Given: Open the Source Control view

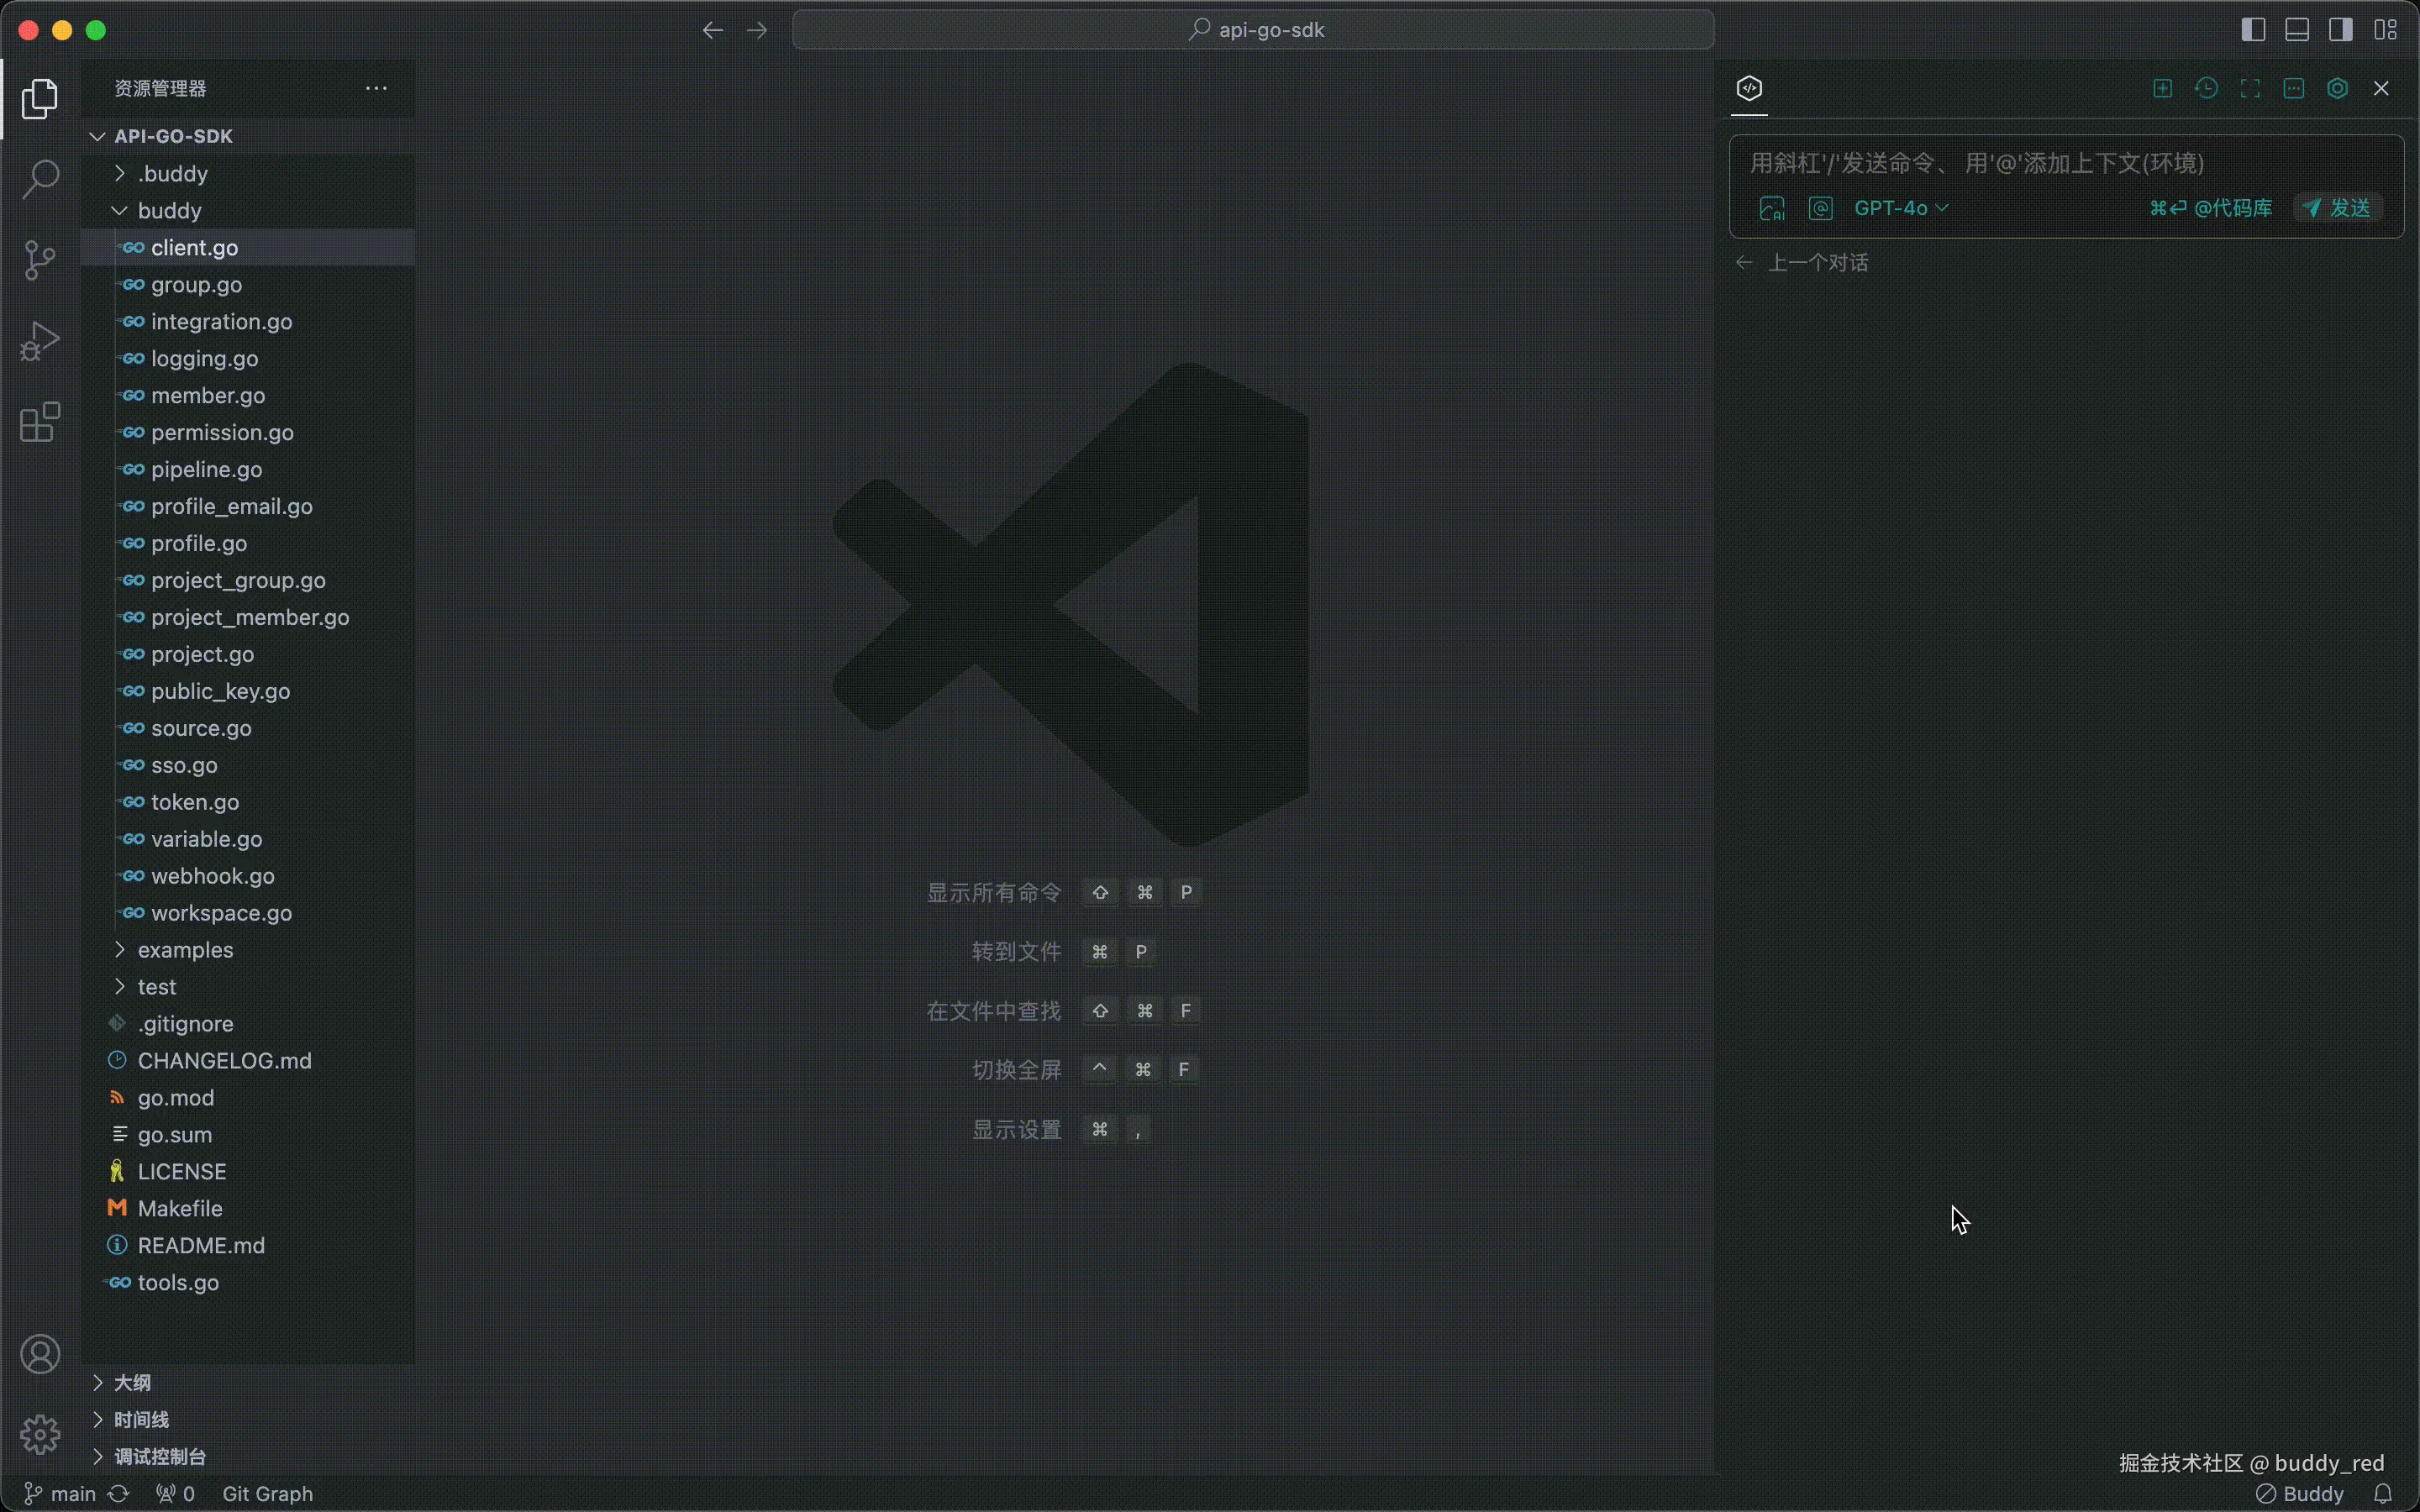Looking at the screenshot, I should pyautogui.click(x=40, y=260).
